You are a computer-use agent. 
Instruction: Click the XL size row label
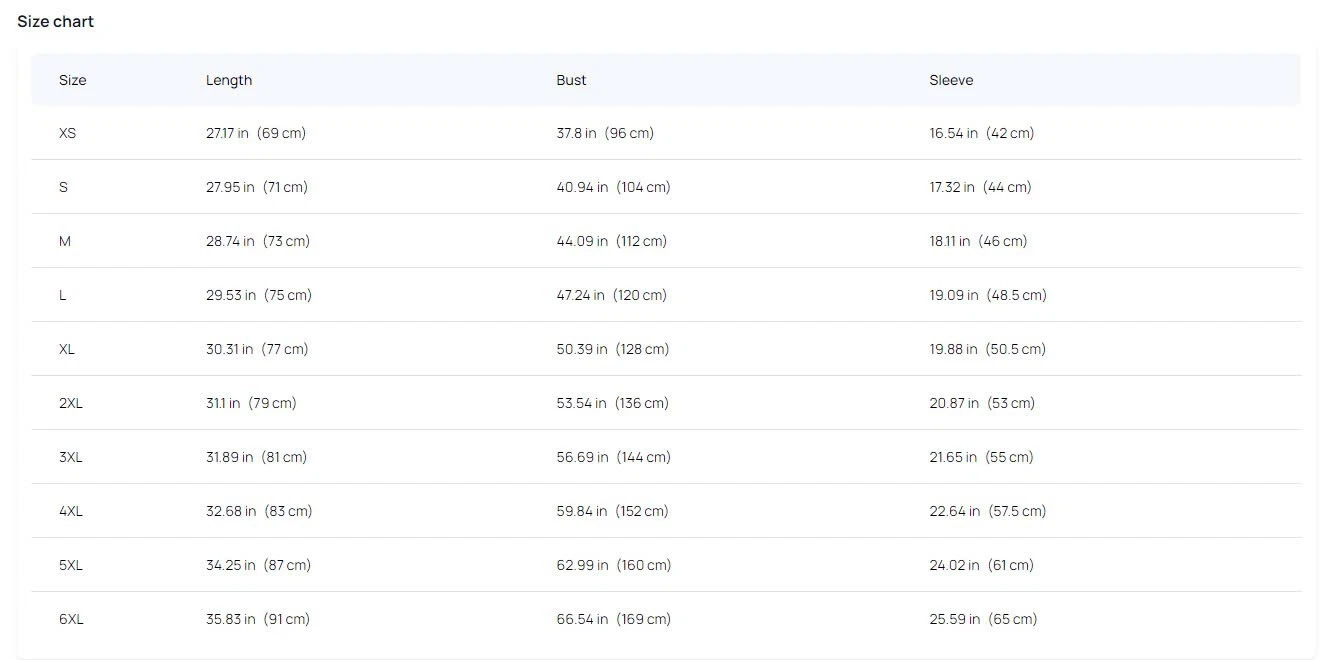point(67,349)
